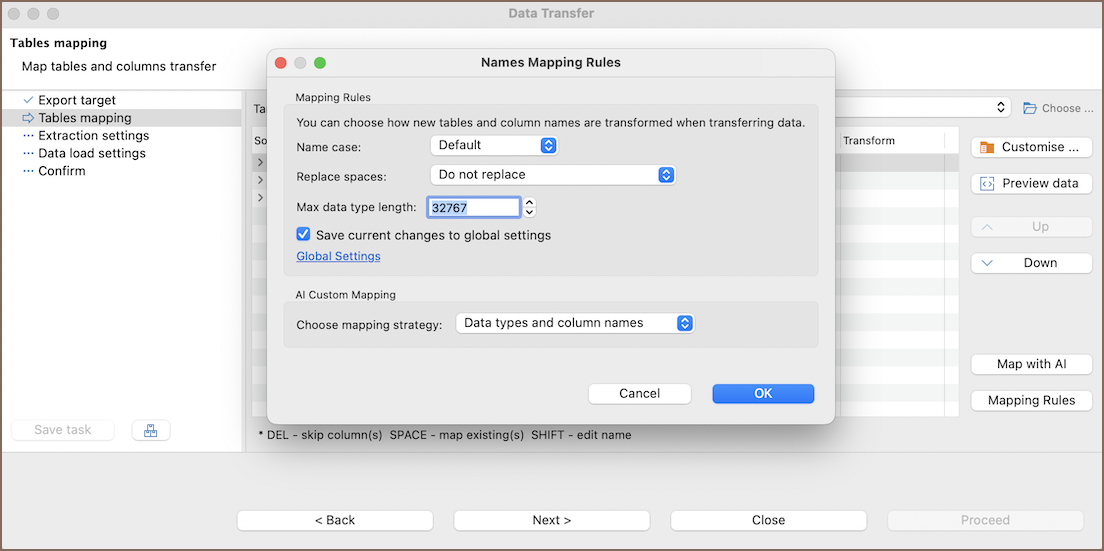Open the Name case dropdown
The height and width of the screenshot is (551, 1104).
tap(493, 145)
